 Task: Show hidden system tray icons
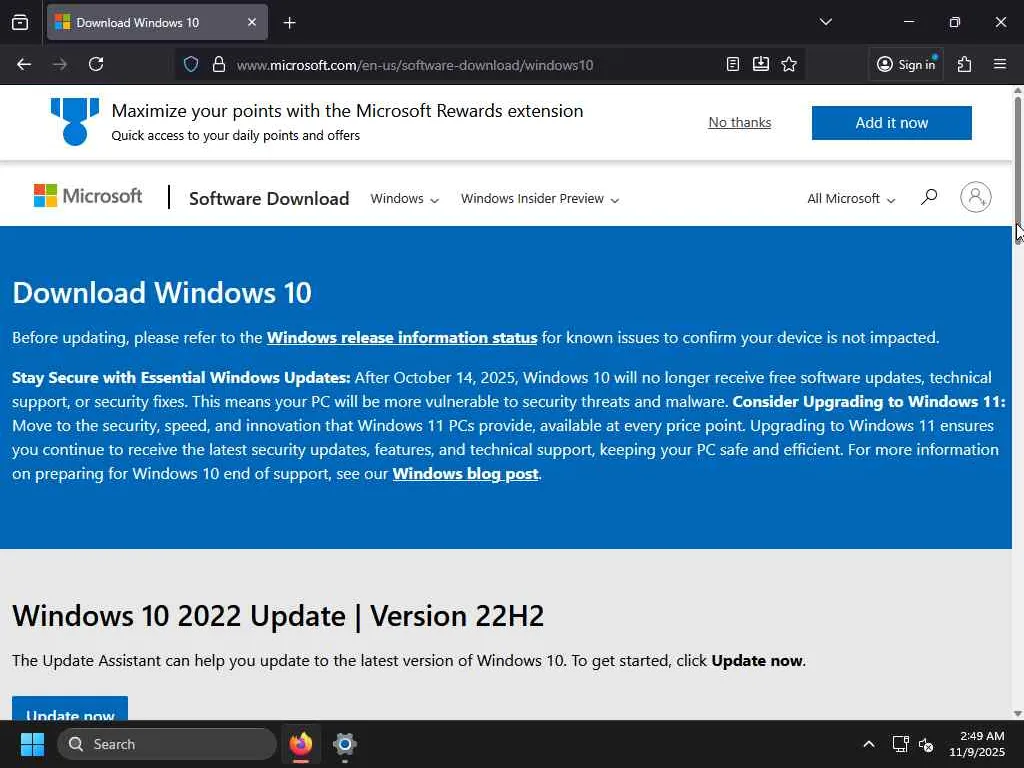[x=869, y=744]
